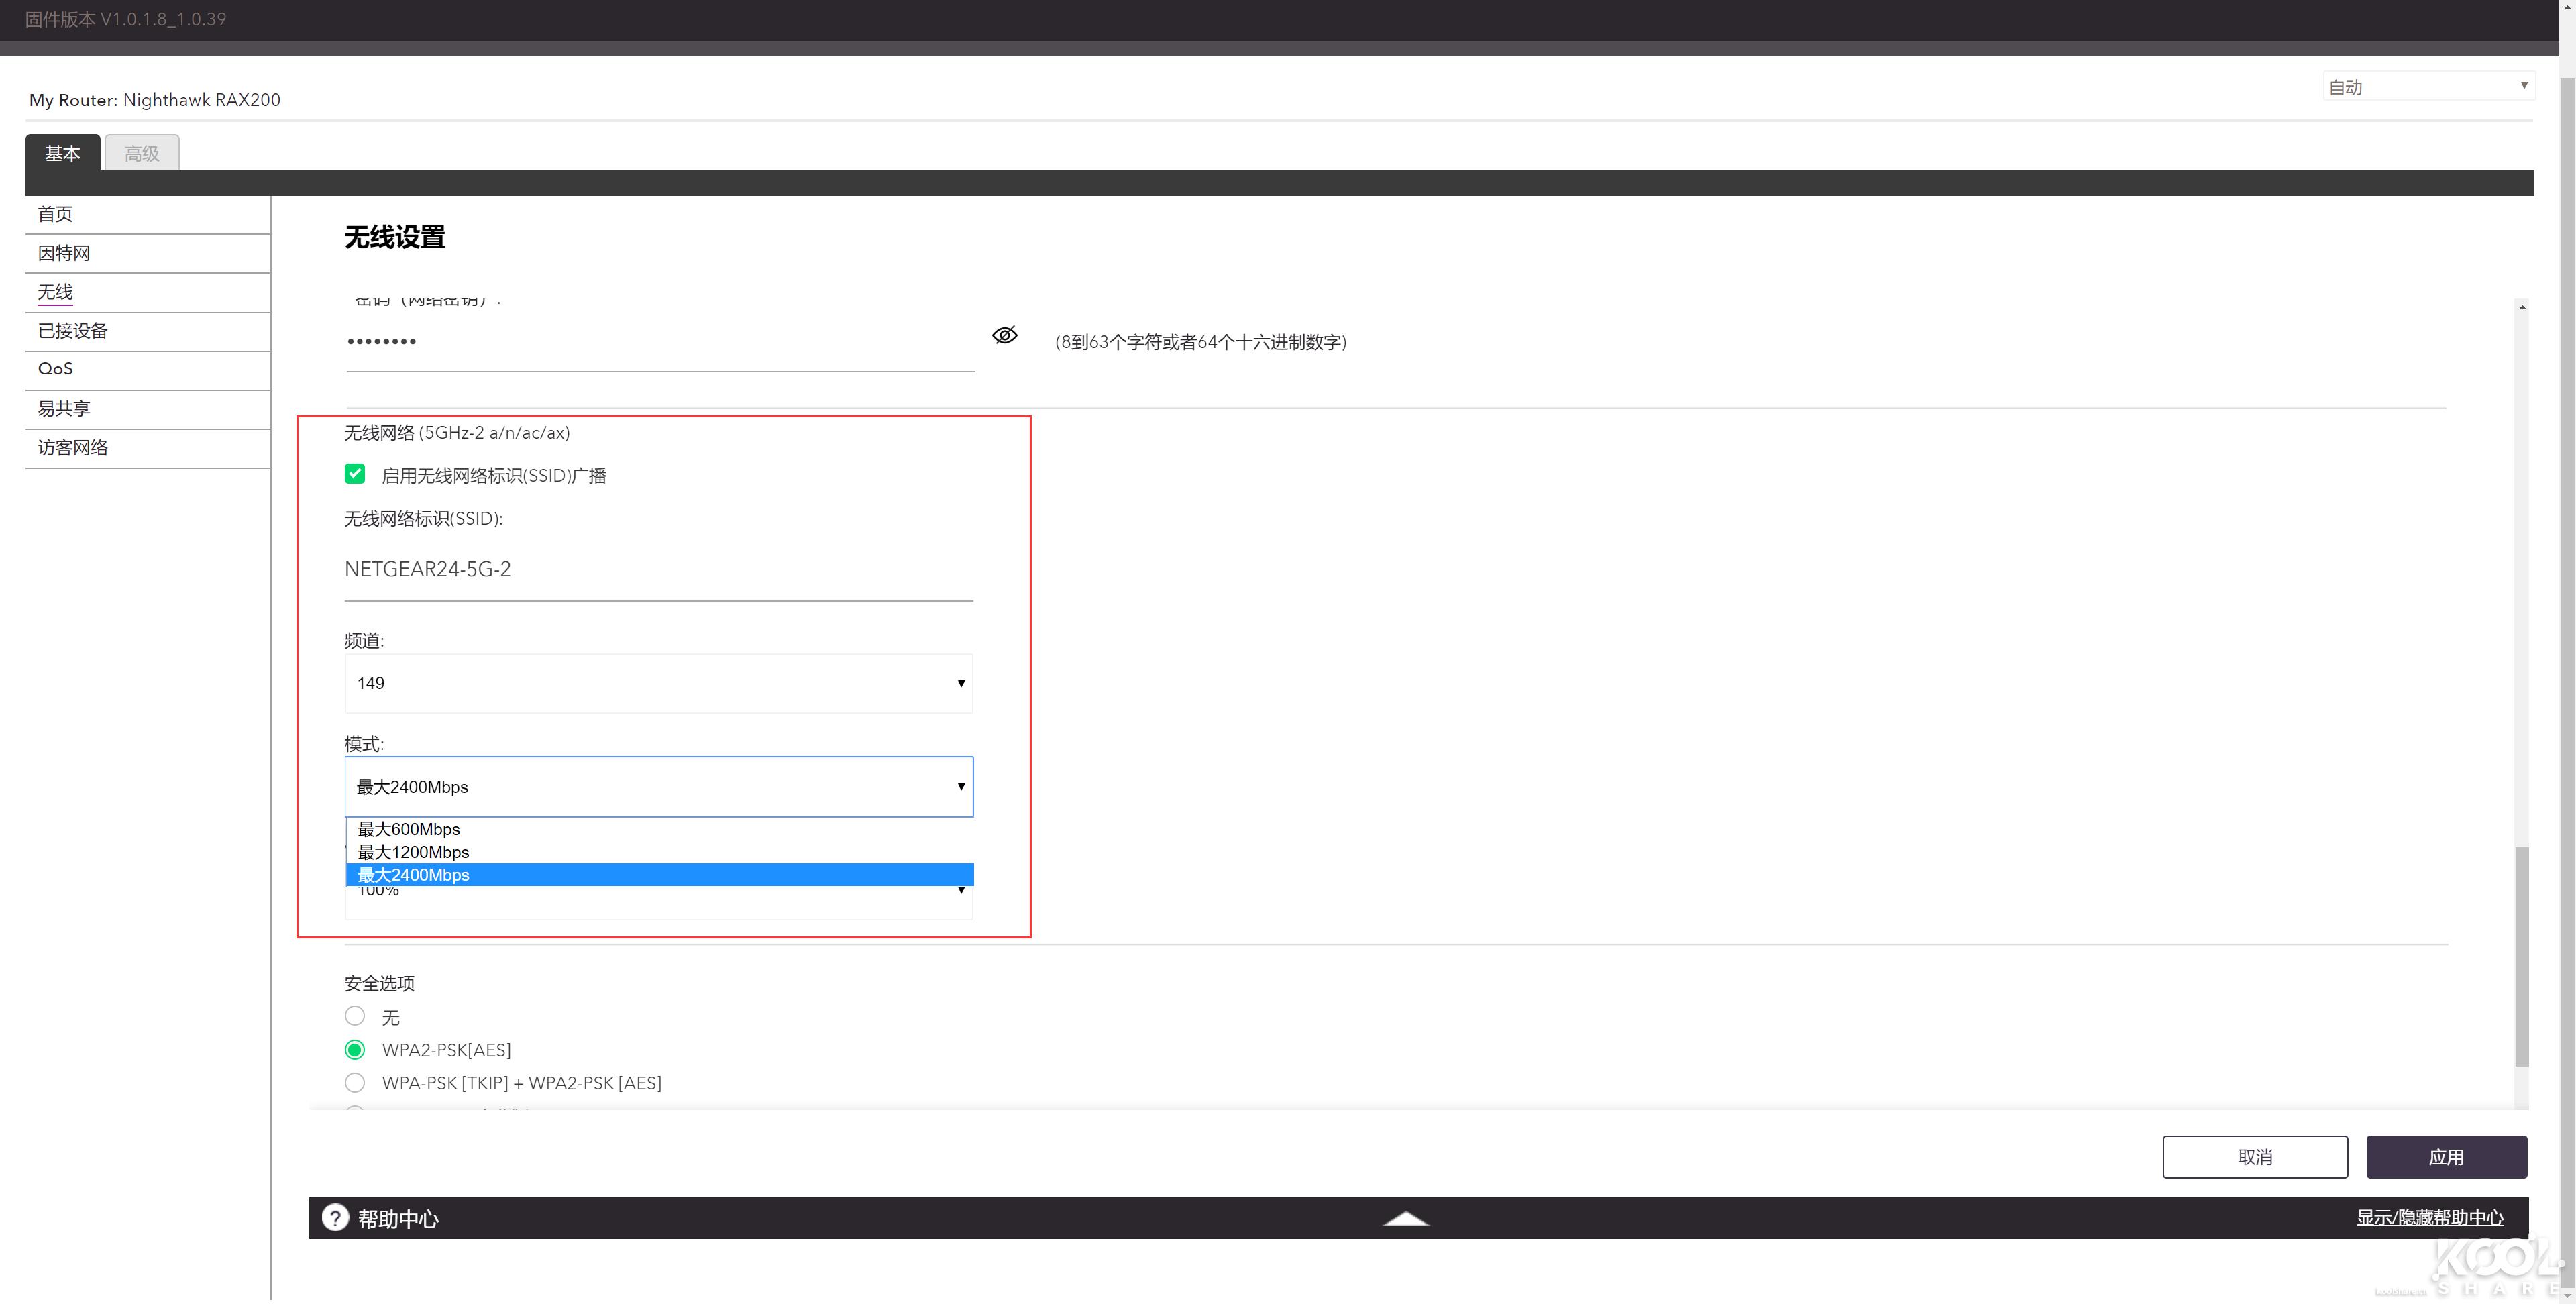Select the WPA2-PSK[AES] radio button
Viewport: 2576px width, 1304px height.
355,1050
